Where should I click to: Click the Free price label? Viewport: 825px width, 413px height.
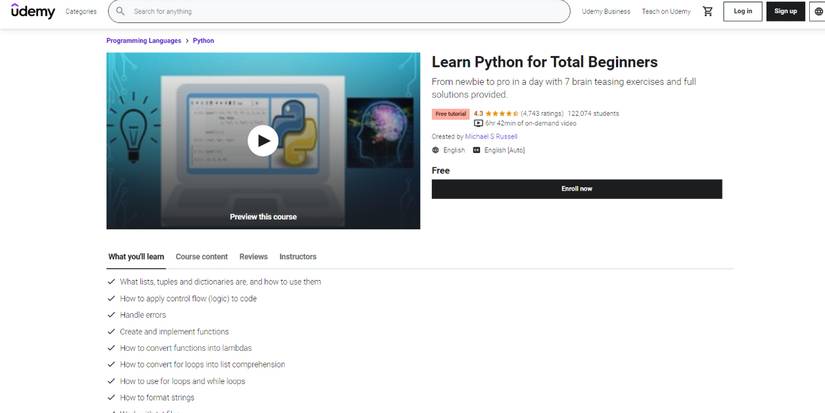[441, 170]
